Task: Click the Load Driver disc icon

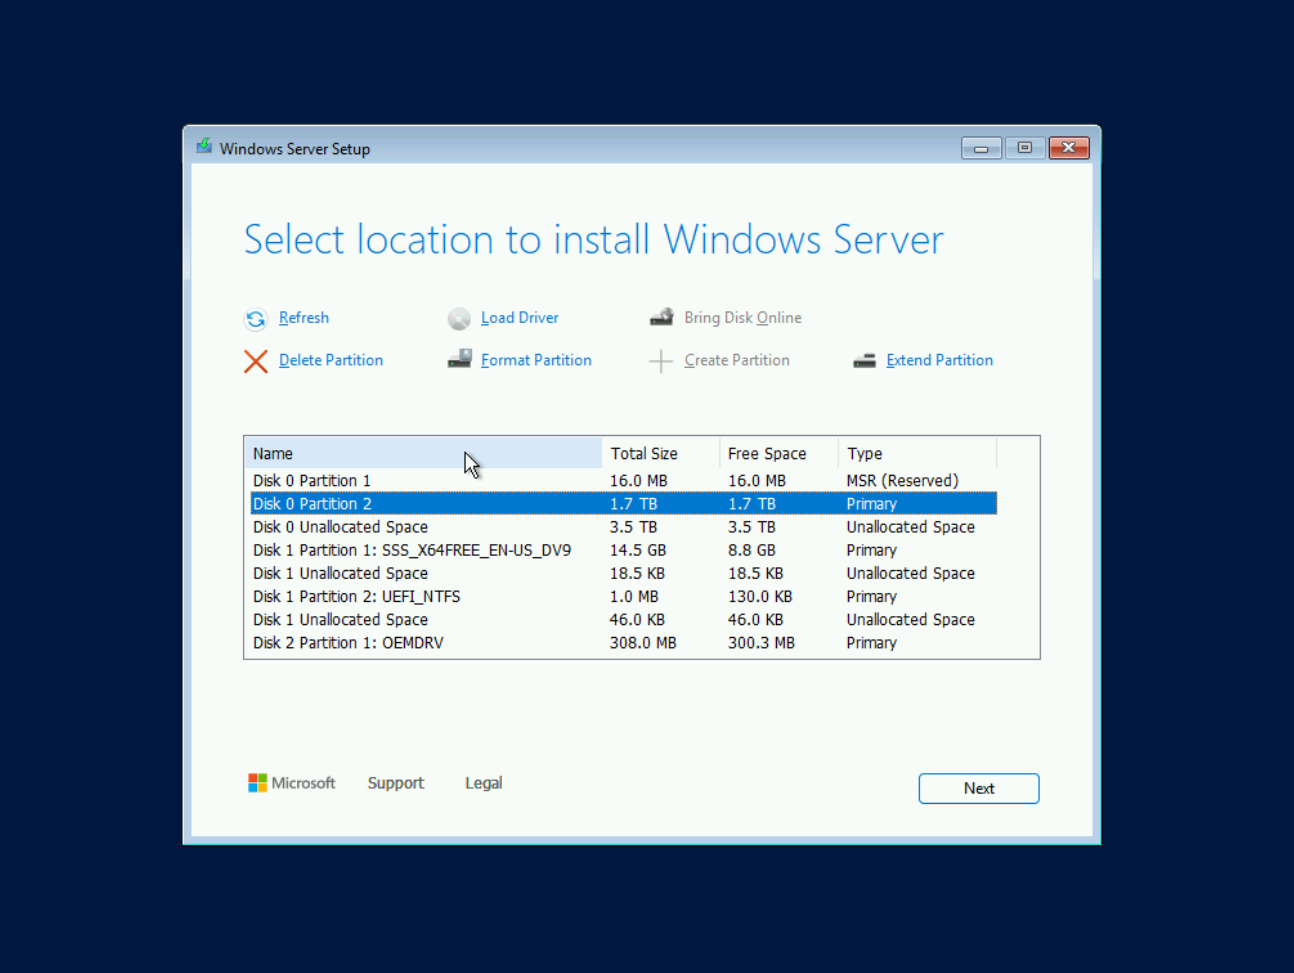Action: 459,318
